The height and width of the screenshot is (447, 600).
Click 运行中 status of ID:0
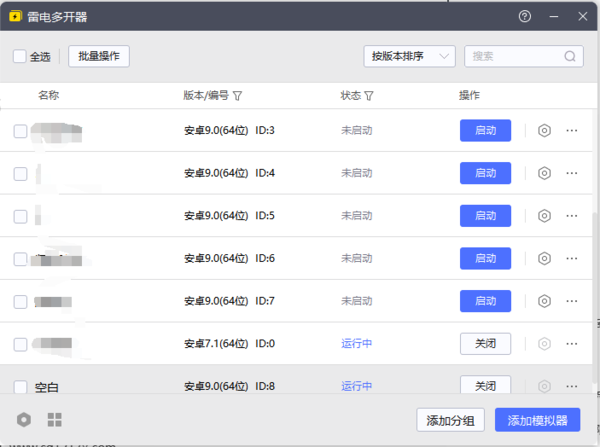pyautogui.click(x=356, y=344)
